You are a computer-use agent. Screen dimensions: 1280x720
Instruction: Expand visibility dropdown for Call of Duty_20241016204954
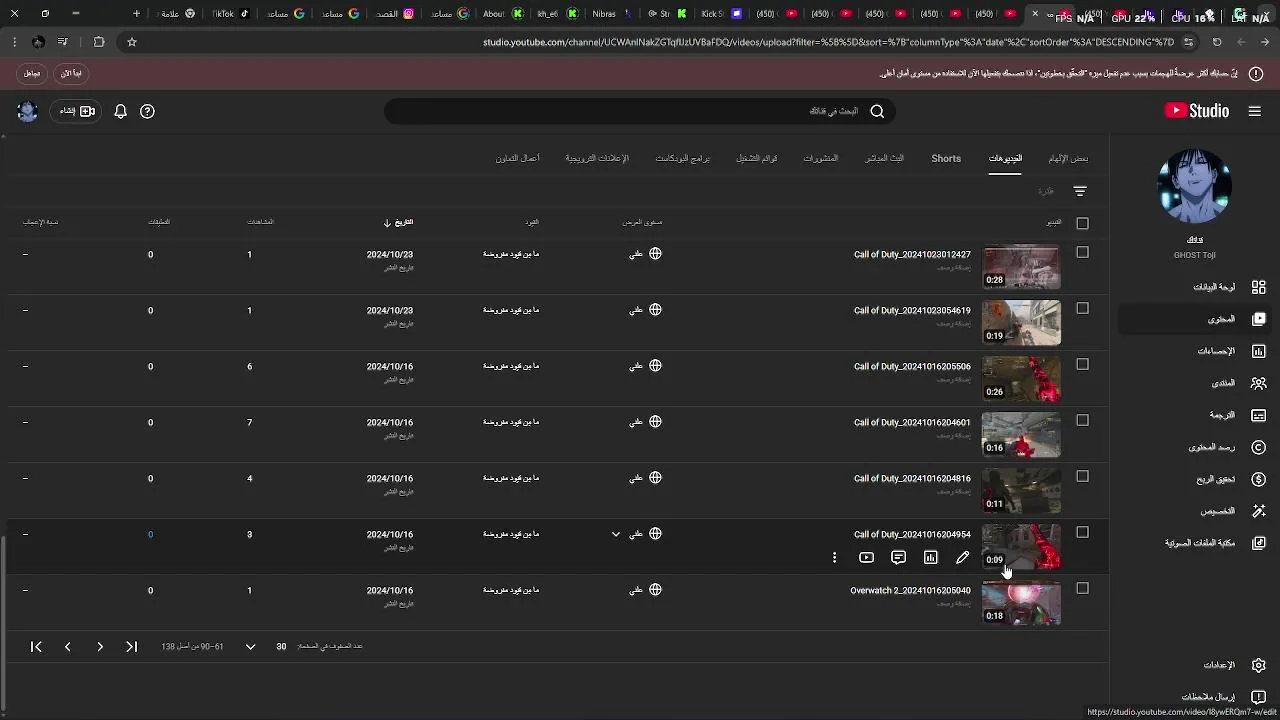point(616,534)
